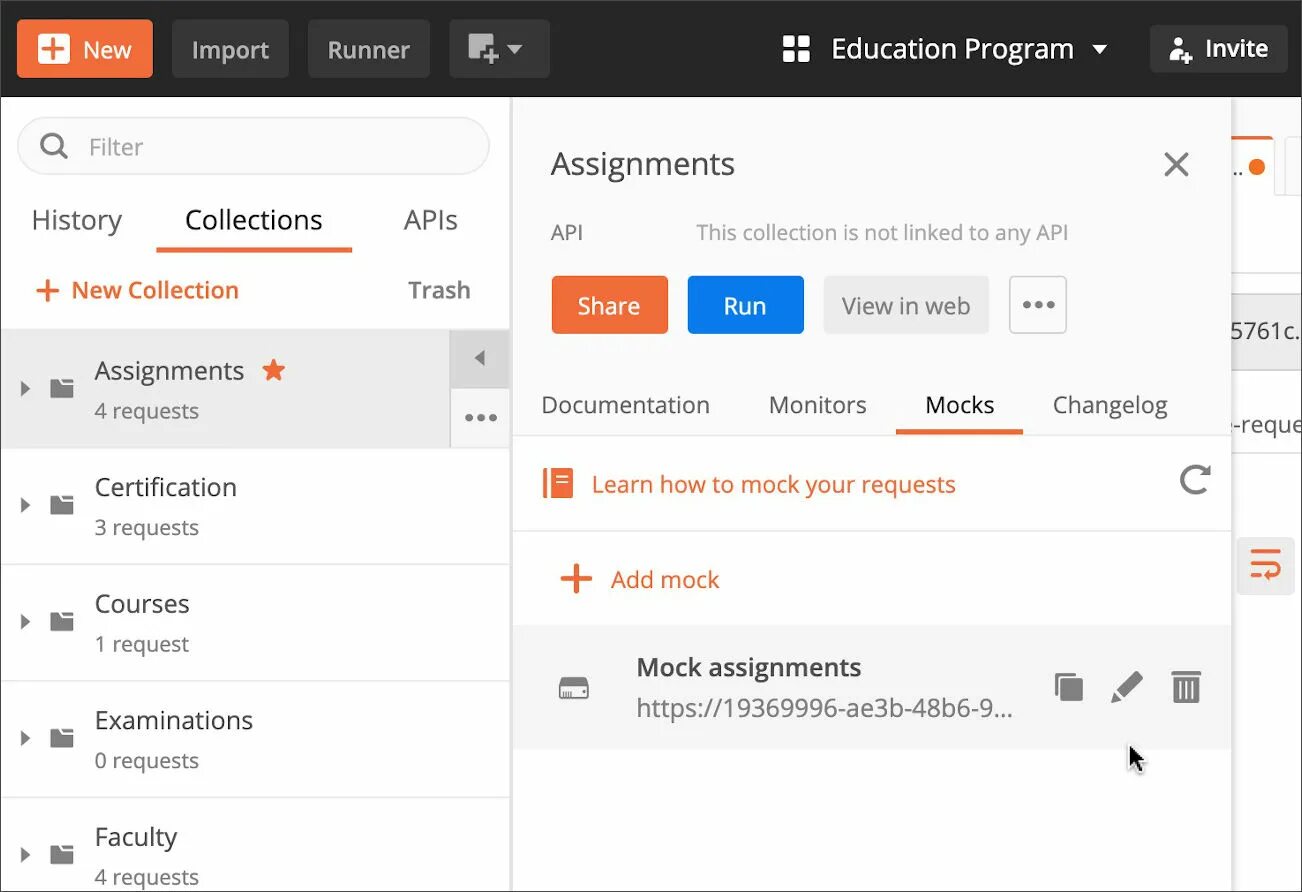This screenshot has height=892, width=1302.
Task: Open more actions menu beside View in web
Action: [x=1038, y=305]
